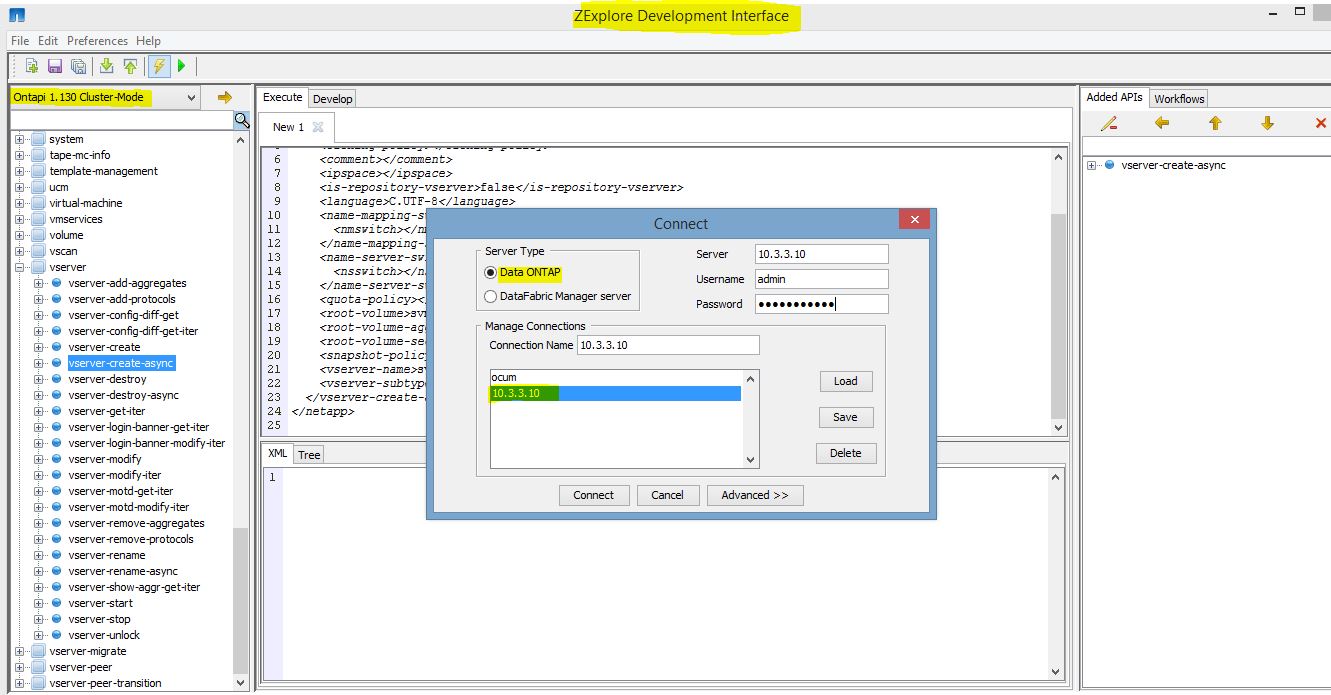Switch to the Workflows tab
The height and width of the screenshot is (695, 1331).
(1179, 98)
